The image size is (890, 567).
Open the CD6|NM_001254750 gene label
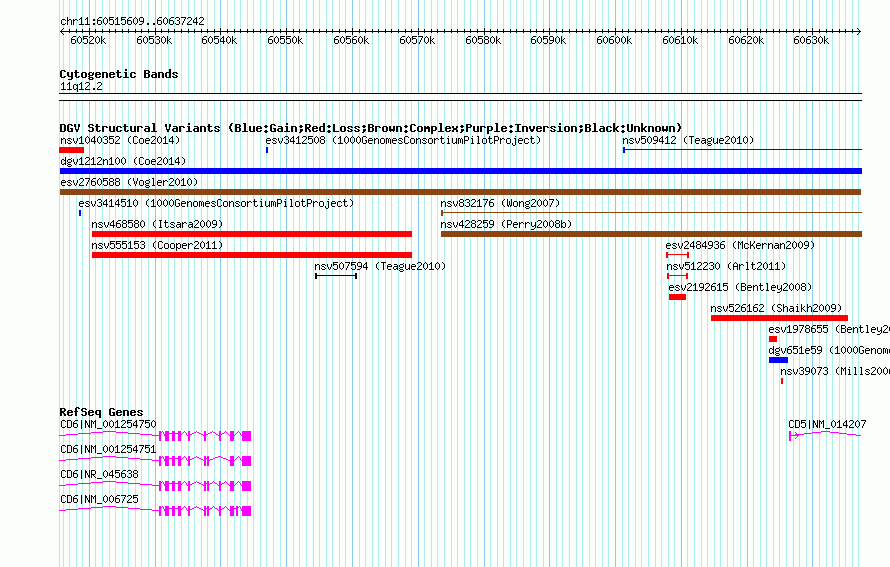click(x=108, y=424)
